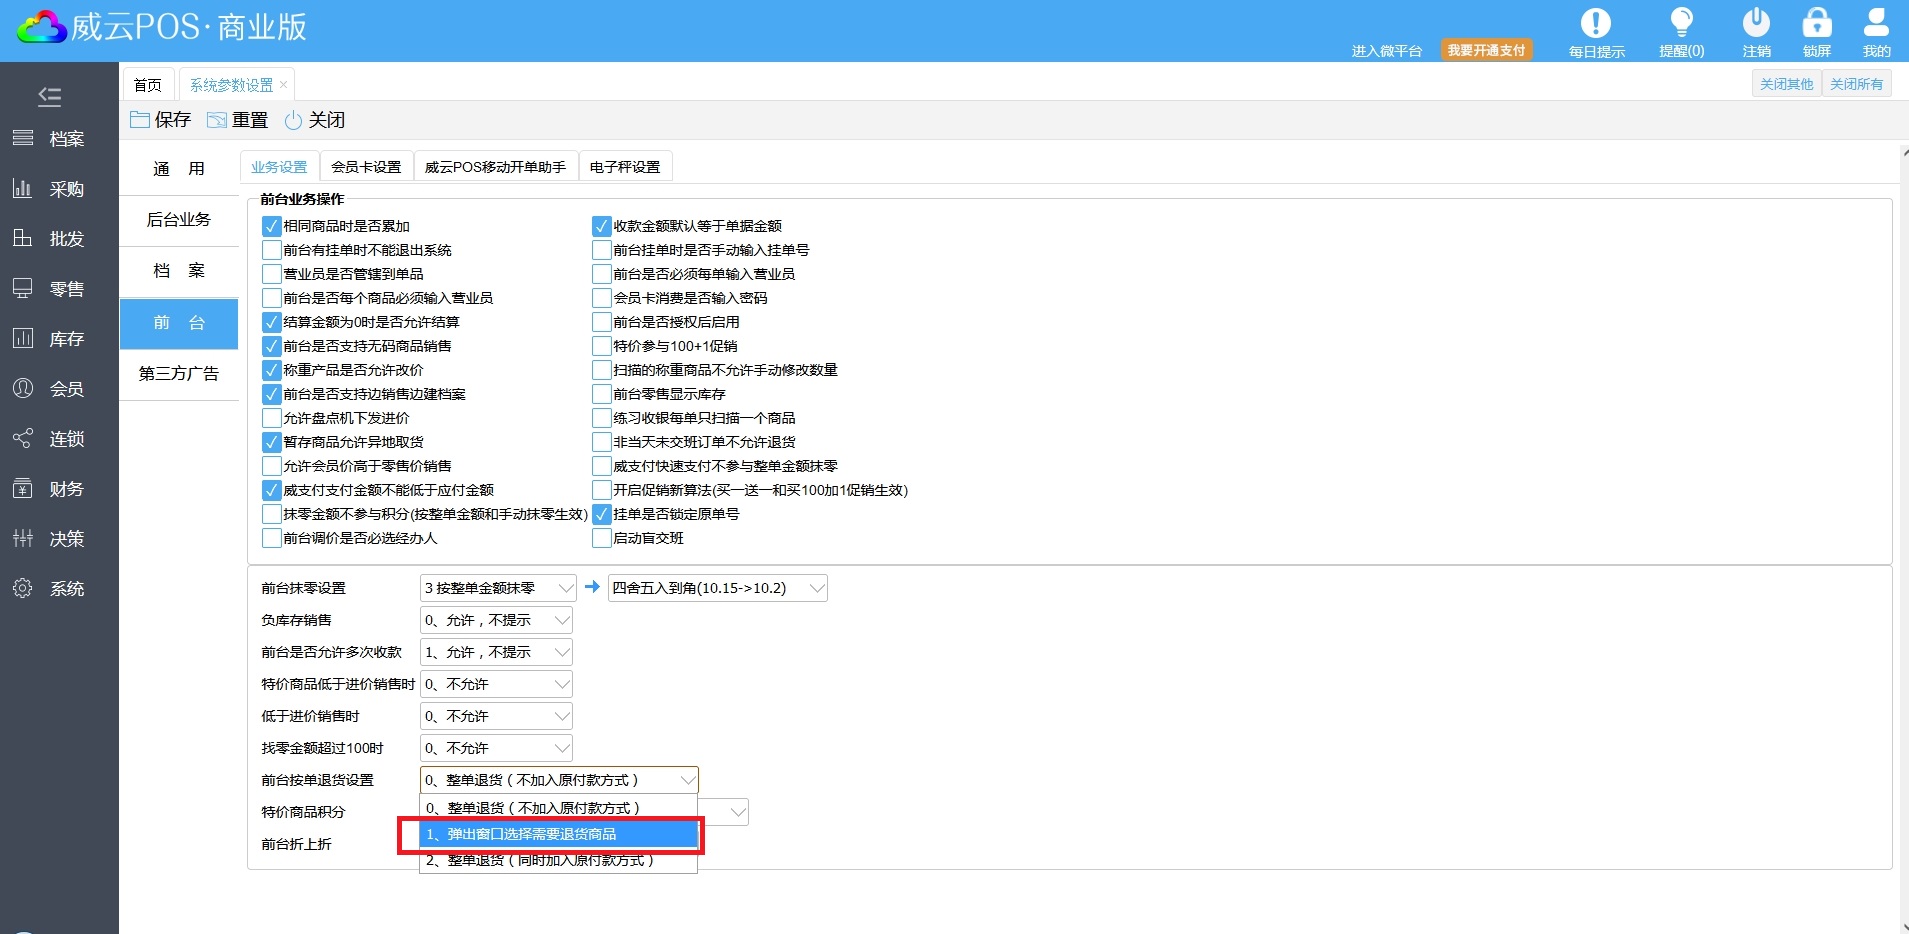Click the daily tips (每日提示) icon
This screenshot has width=1909, height=934.
coord(1595,24)
